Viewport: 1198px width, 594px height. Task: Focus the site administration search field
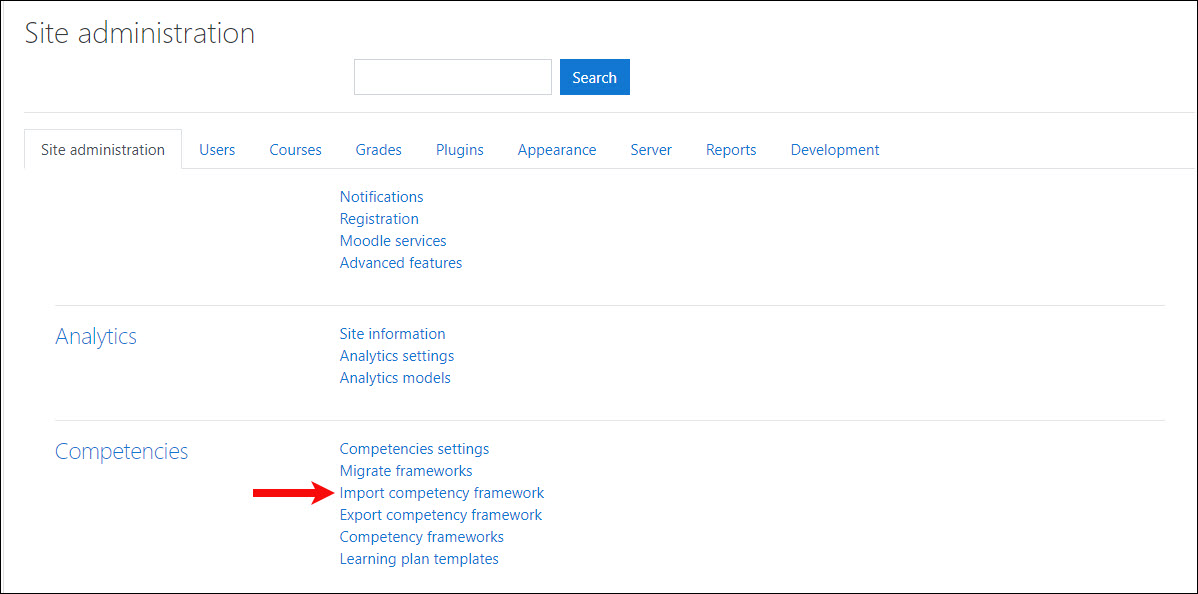[x=452, y=77]
